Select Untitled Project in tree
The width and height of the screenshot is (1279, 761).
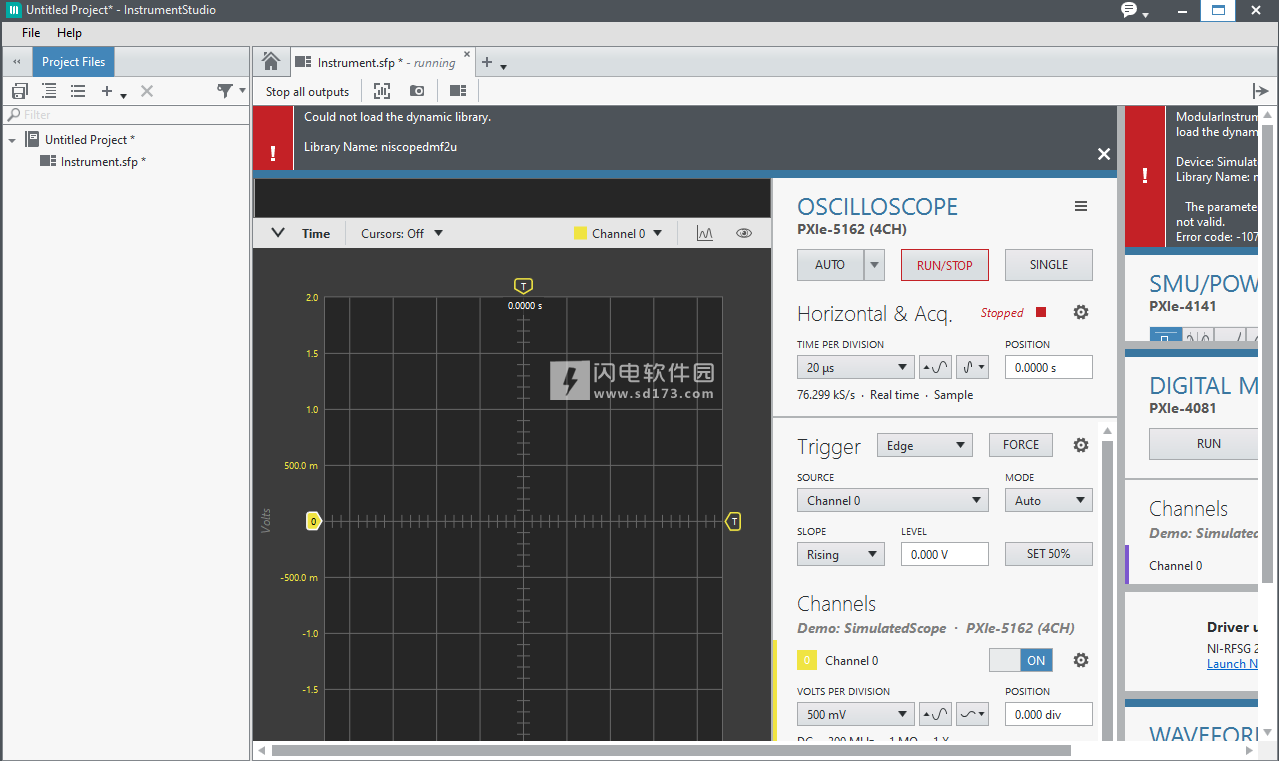pyautogui.click(x=89, y=139)
